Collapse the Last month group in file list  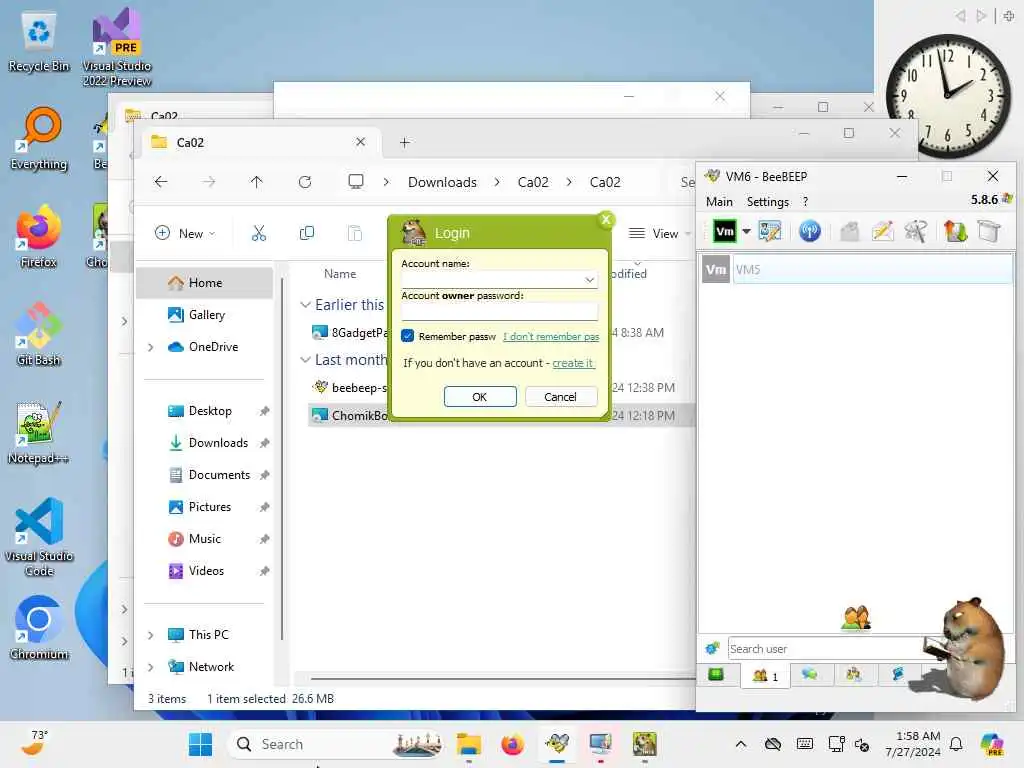click(304, 360)
